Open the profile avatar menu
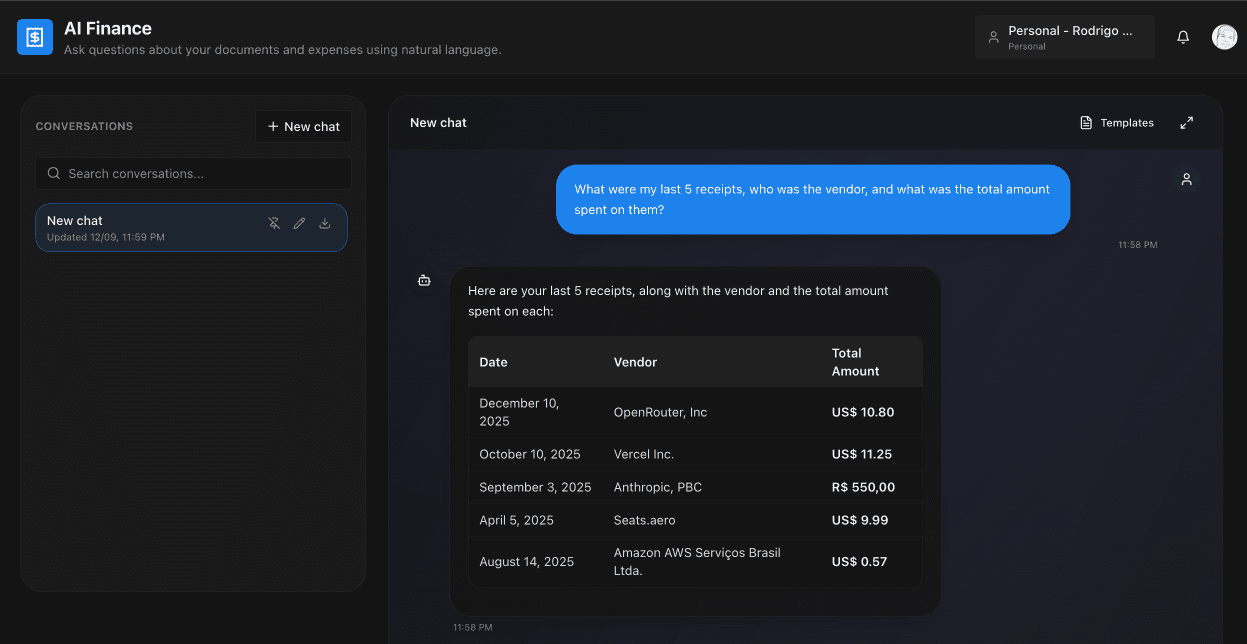Viewport: 1247px width, 644px height. [x=1224, y=37]
